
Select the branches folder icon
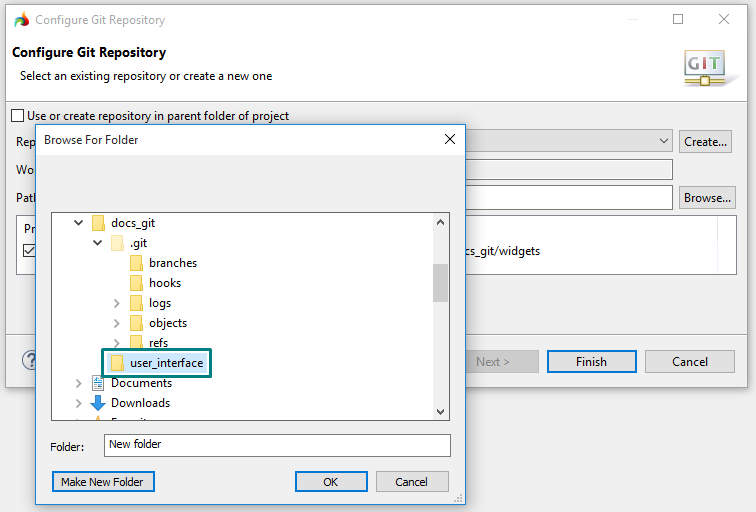tap(137, 263)
